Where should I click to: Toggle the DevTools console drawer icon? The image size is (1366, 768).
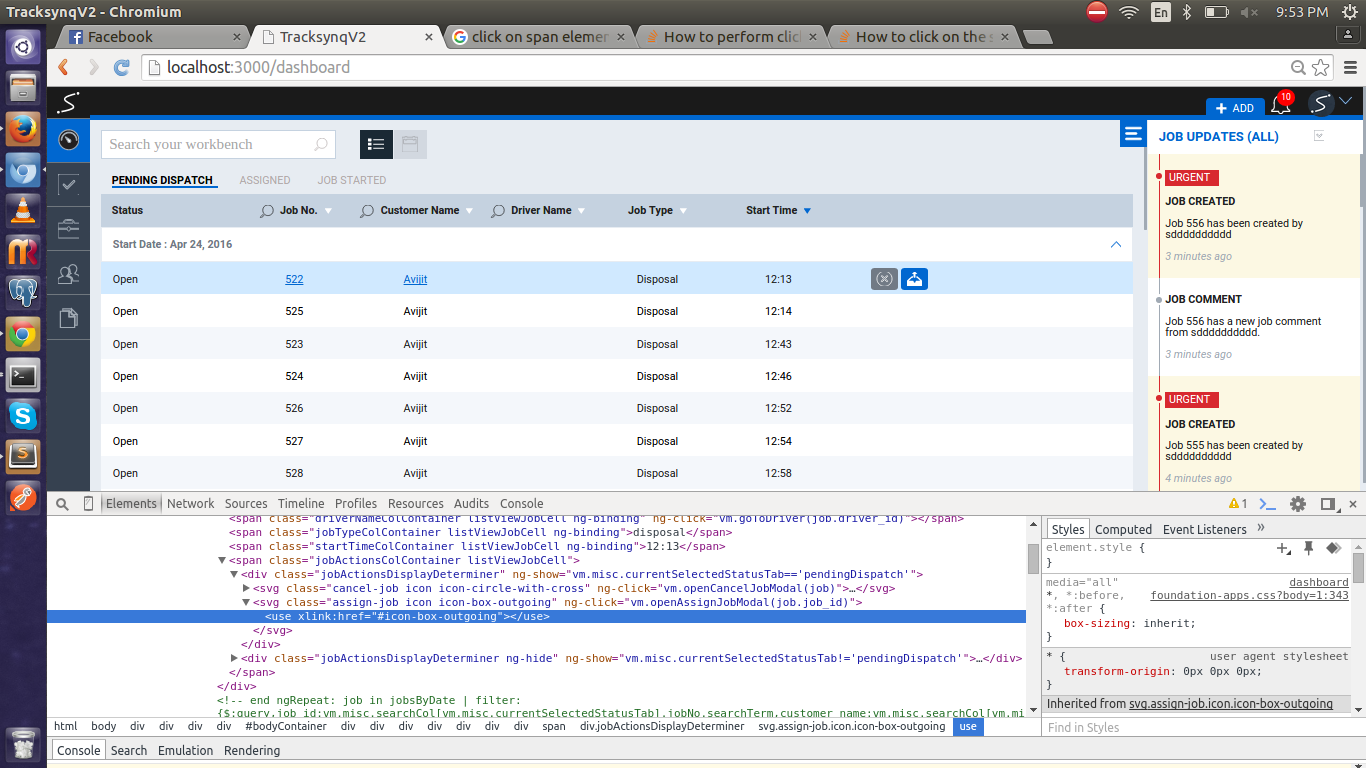click(1267, 504)
